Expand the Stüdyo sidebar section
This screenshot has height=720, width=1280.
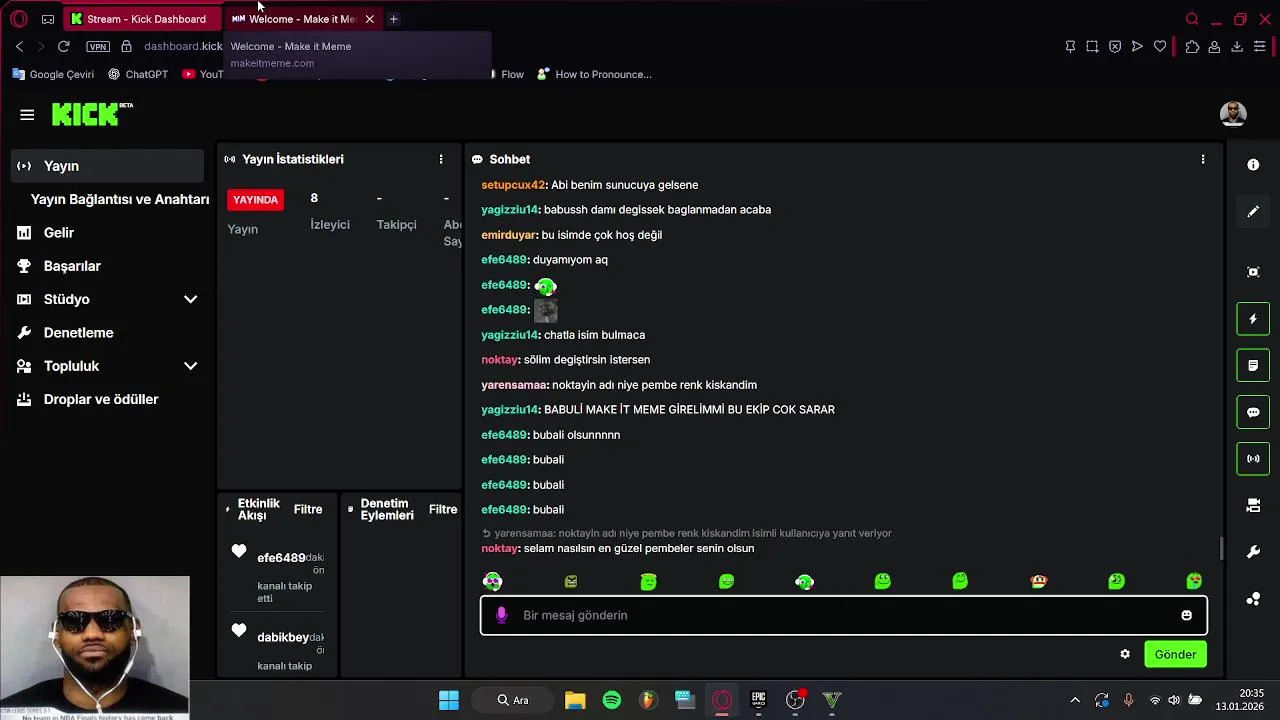190,299
